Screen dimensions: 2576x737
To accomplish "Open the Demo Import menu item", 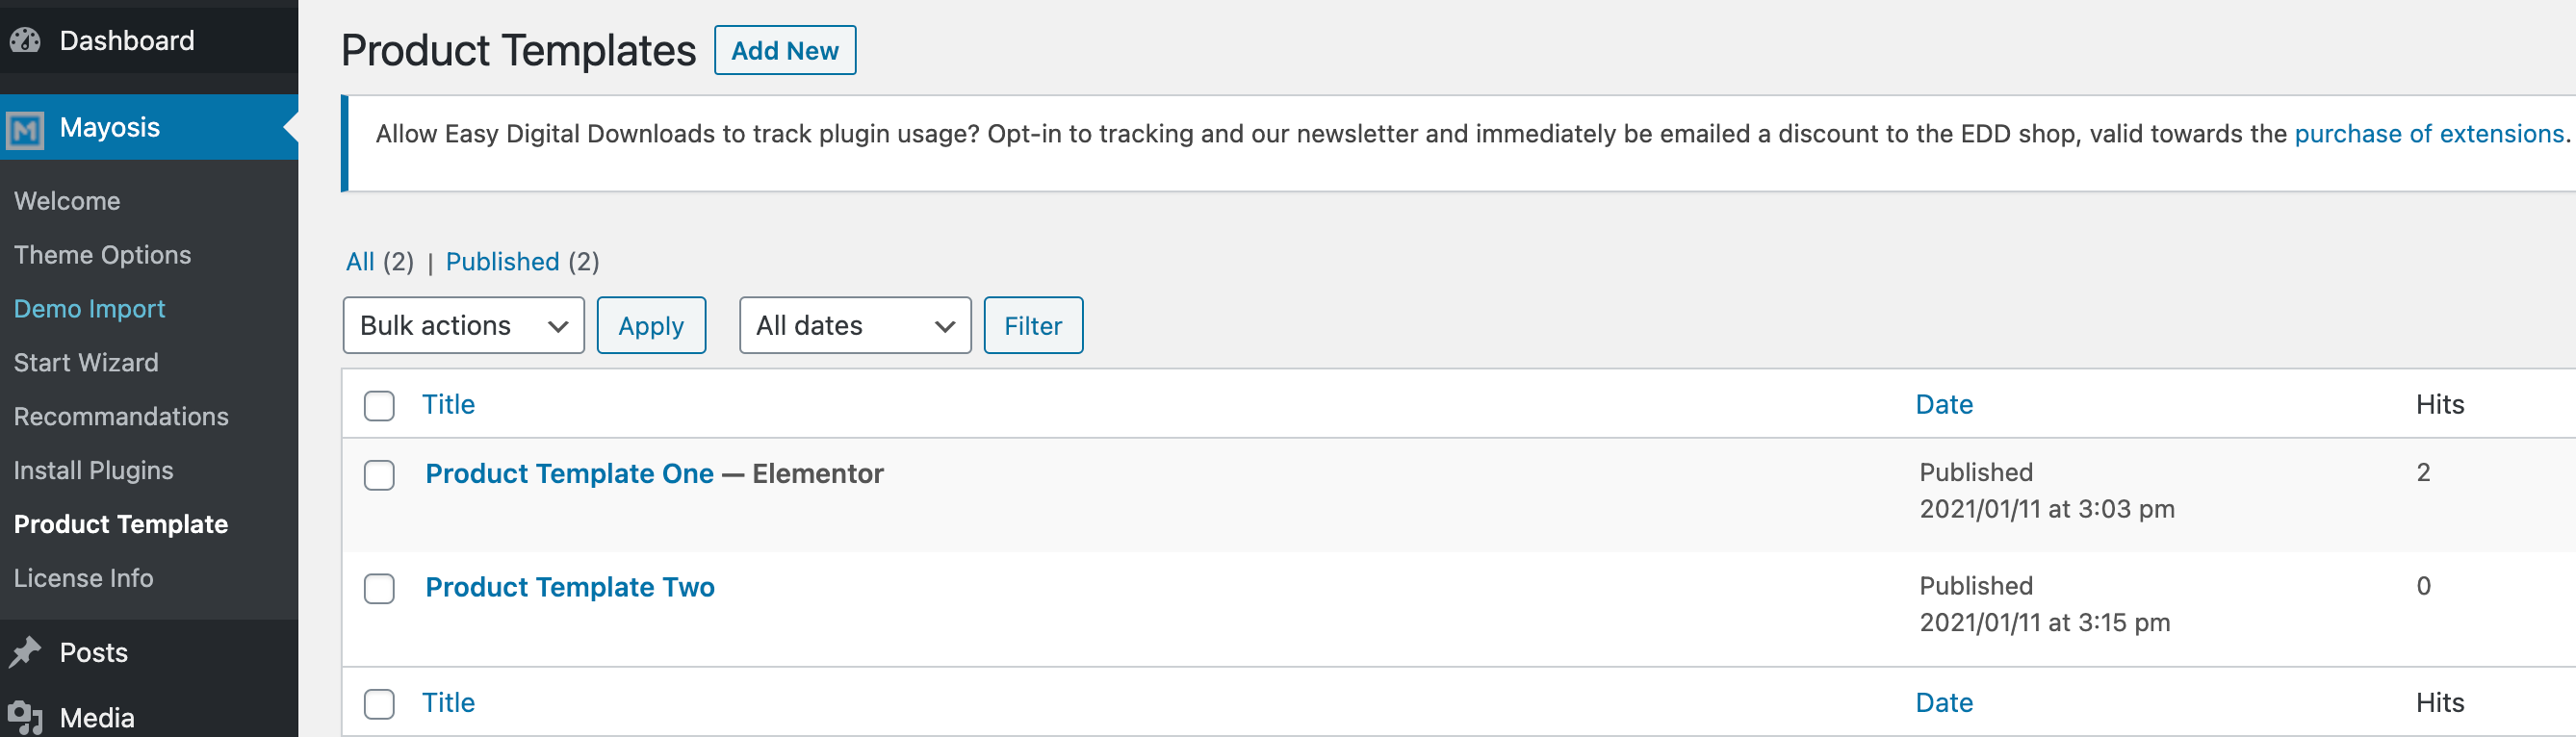I will click(89, 309).
